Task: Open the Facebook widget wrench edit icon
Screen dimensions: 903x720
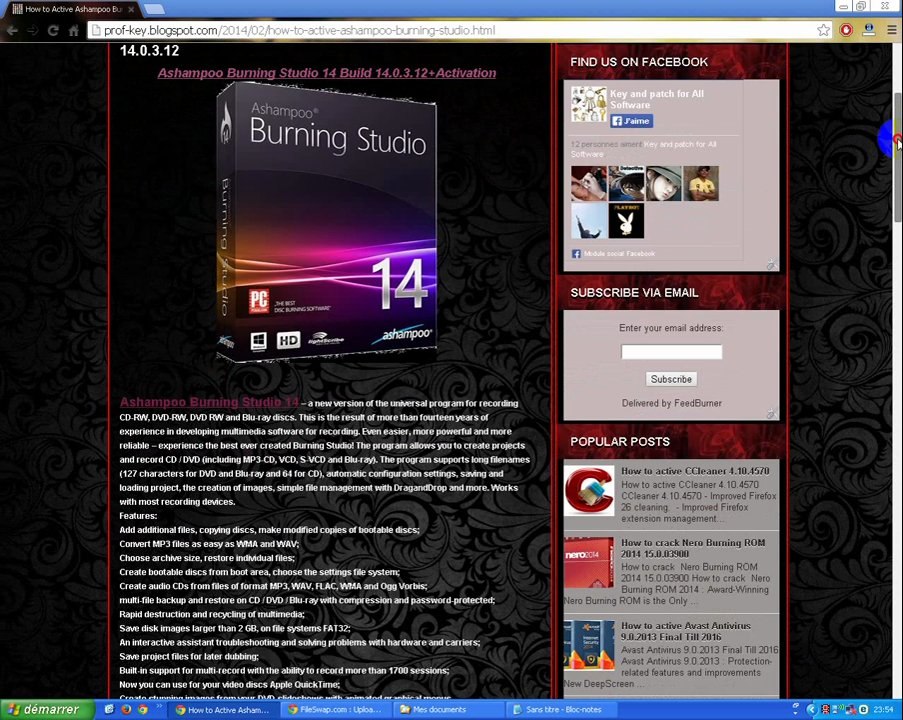Action: pos(772,264)
